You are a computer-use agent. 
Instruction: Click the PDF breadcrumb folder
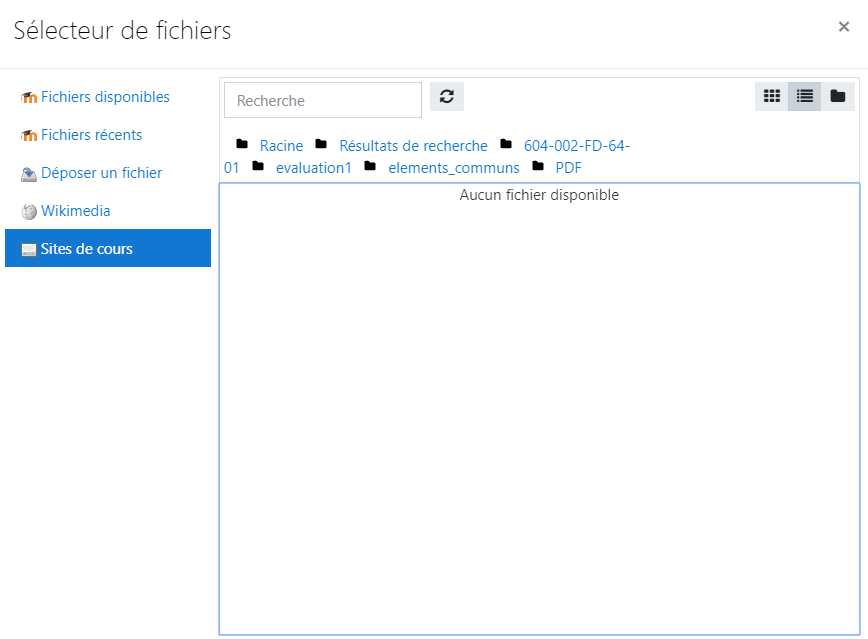coord(568,168)
